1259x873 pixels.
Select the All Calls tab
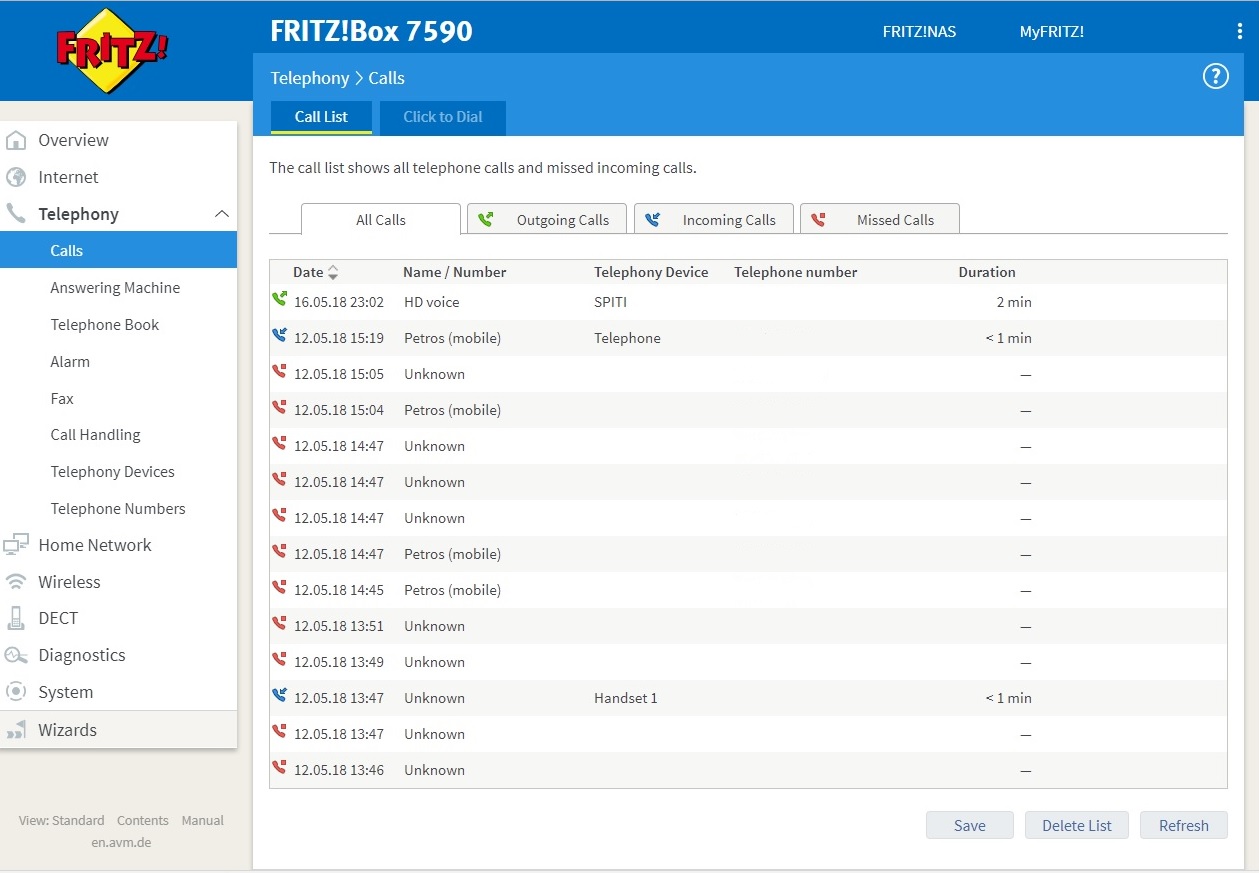point(381,220)
